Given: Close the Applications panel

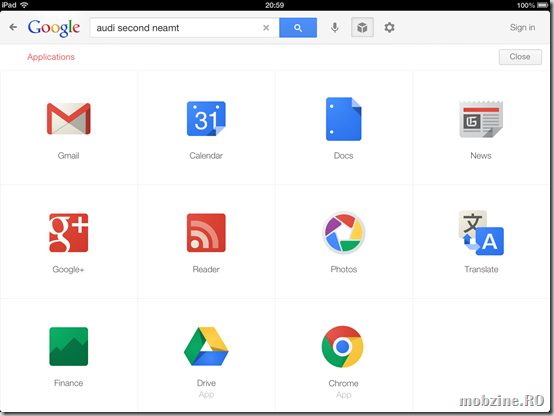Looking at the screenshot, I should click(520, 57).
